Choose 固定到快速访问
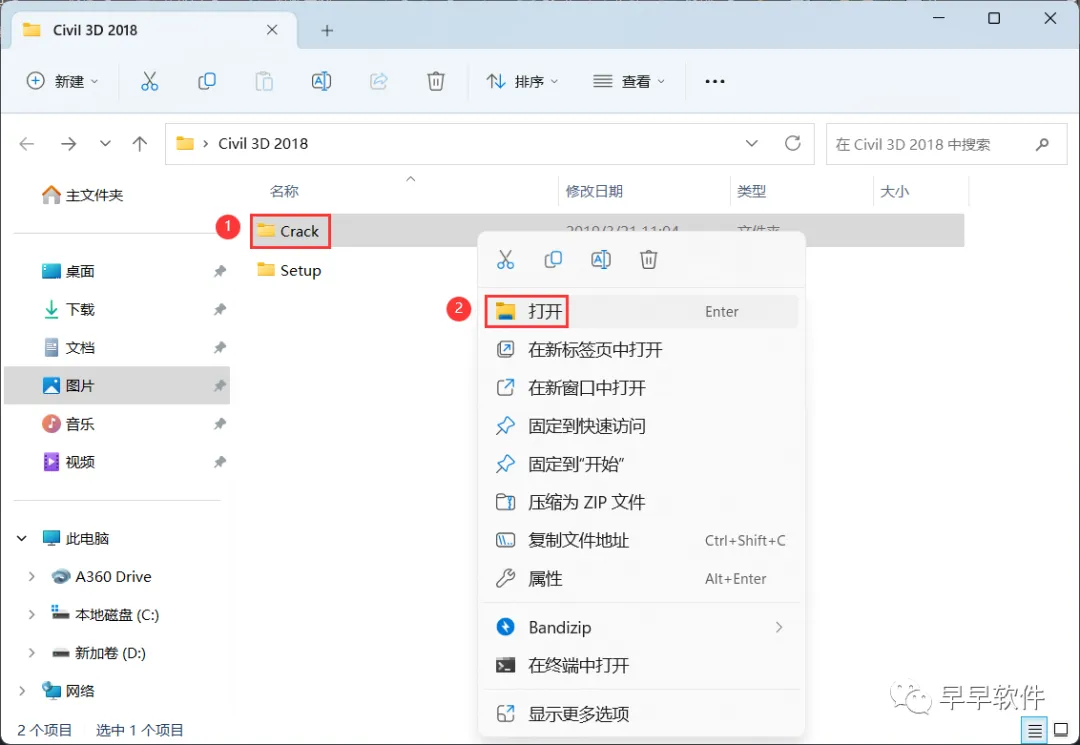 pyautogui.click(x=641, y=426)
